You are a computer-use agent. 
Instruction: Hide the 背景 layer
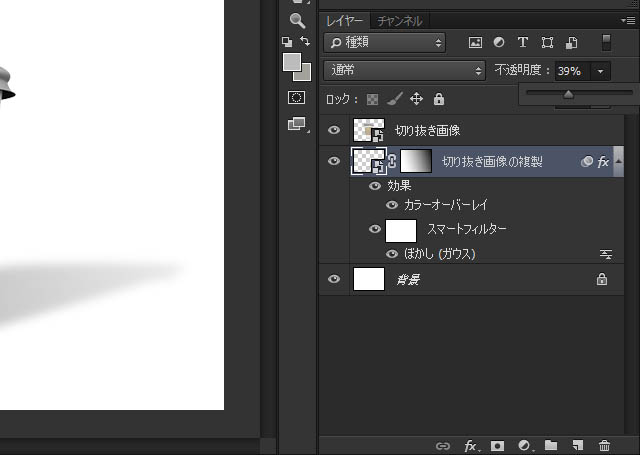(334, 280)
